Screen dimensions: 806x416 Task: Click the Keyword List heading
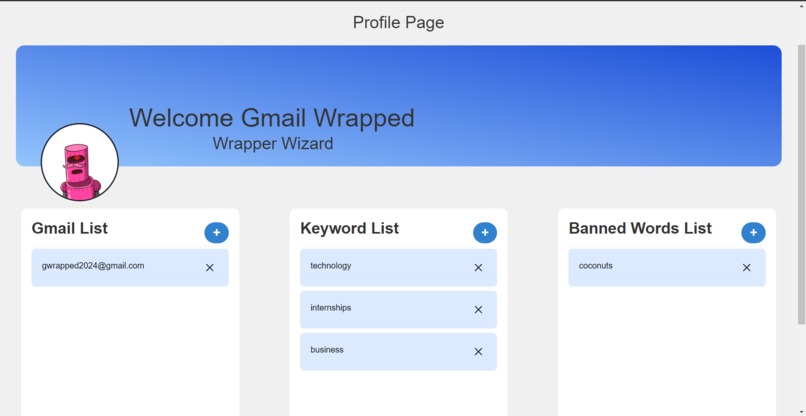[x=350, y=228]
